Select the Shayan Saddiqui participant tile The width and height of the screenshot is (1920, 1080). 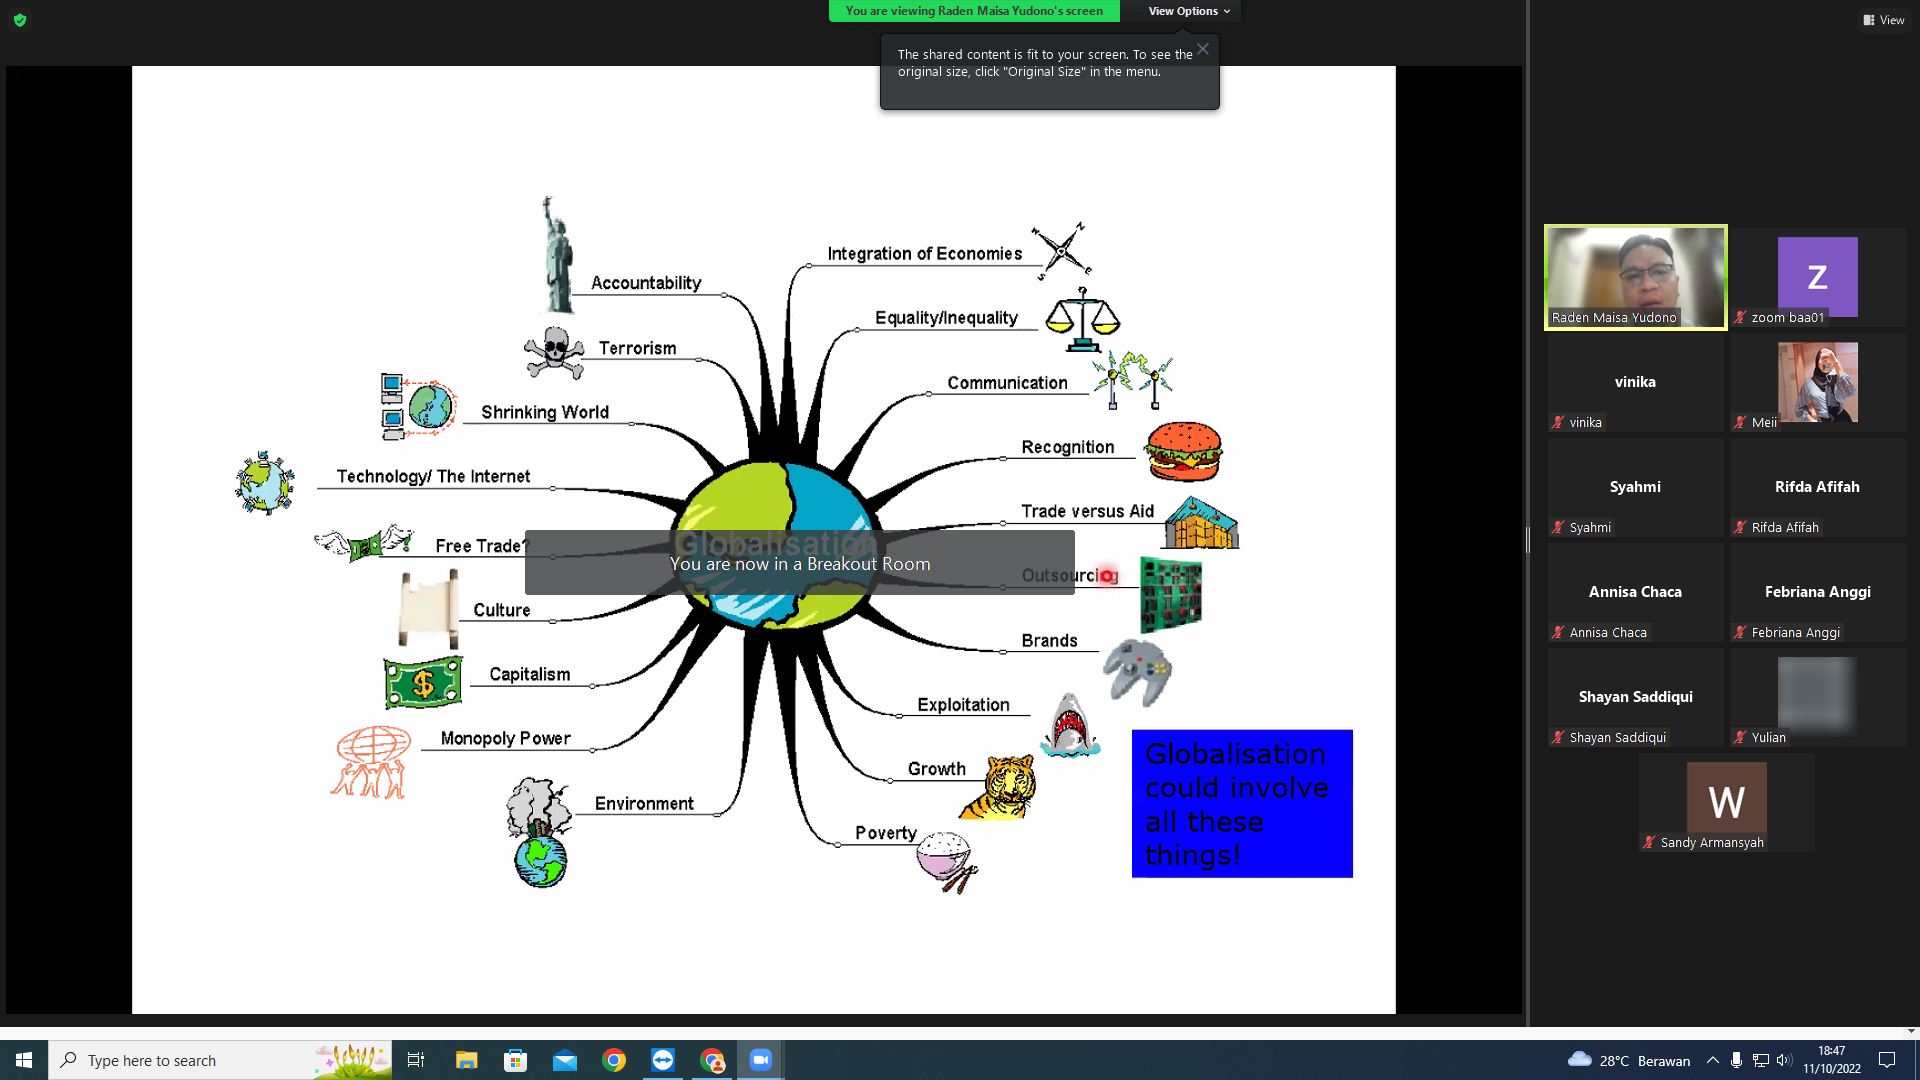tap(1636, 697)
